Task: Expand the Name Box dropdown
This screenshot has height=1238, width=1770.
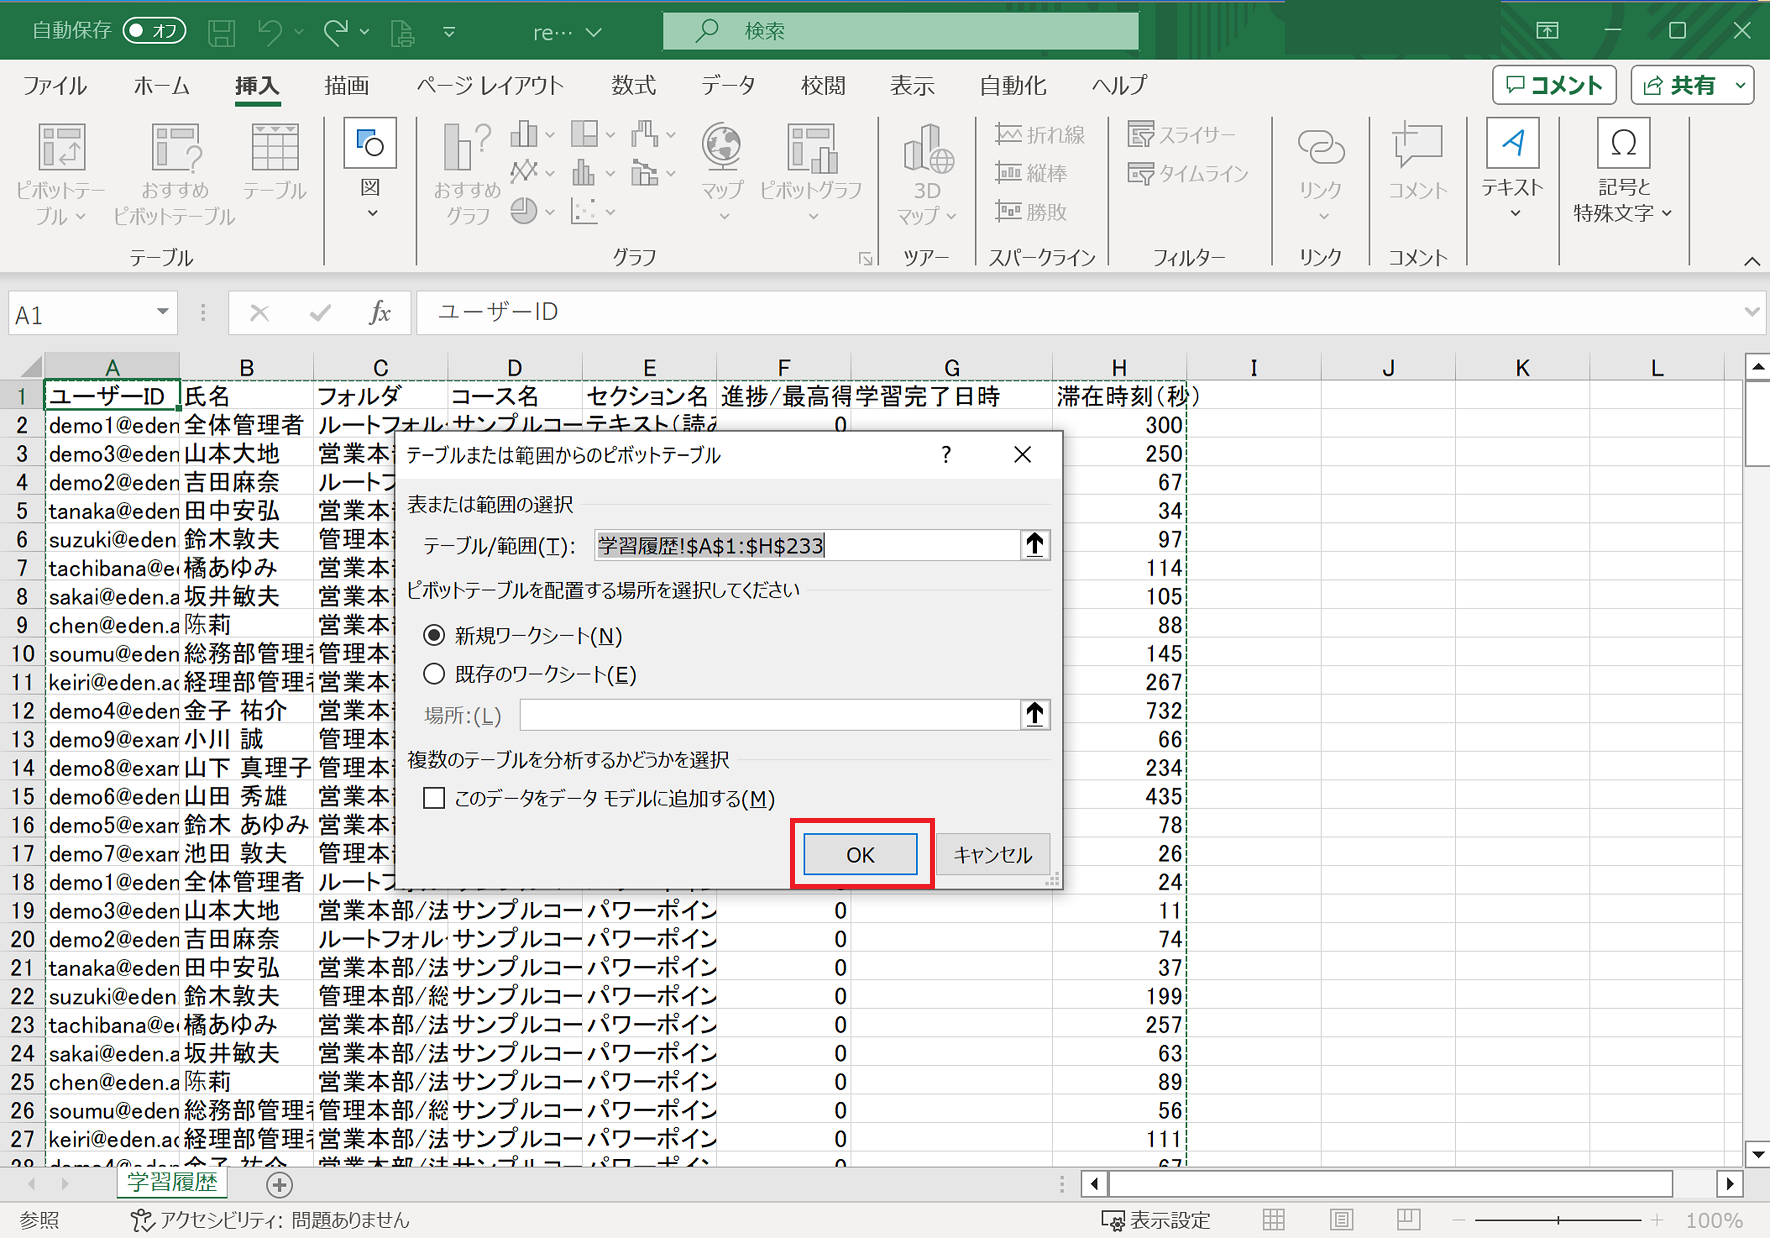Action: click(162, 312)
